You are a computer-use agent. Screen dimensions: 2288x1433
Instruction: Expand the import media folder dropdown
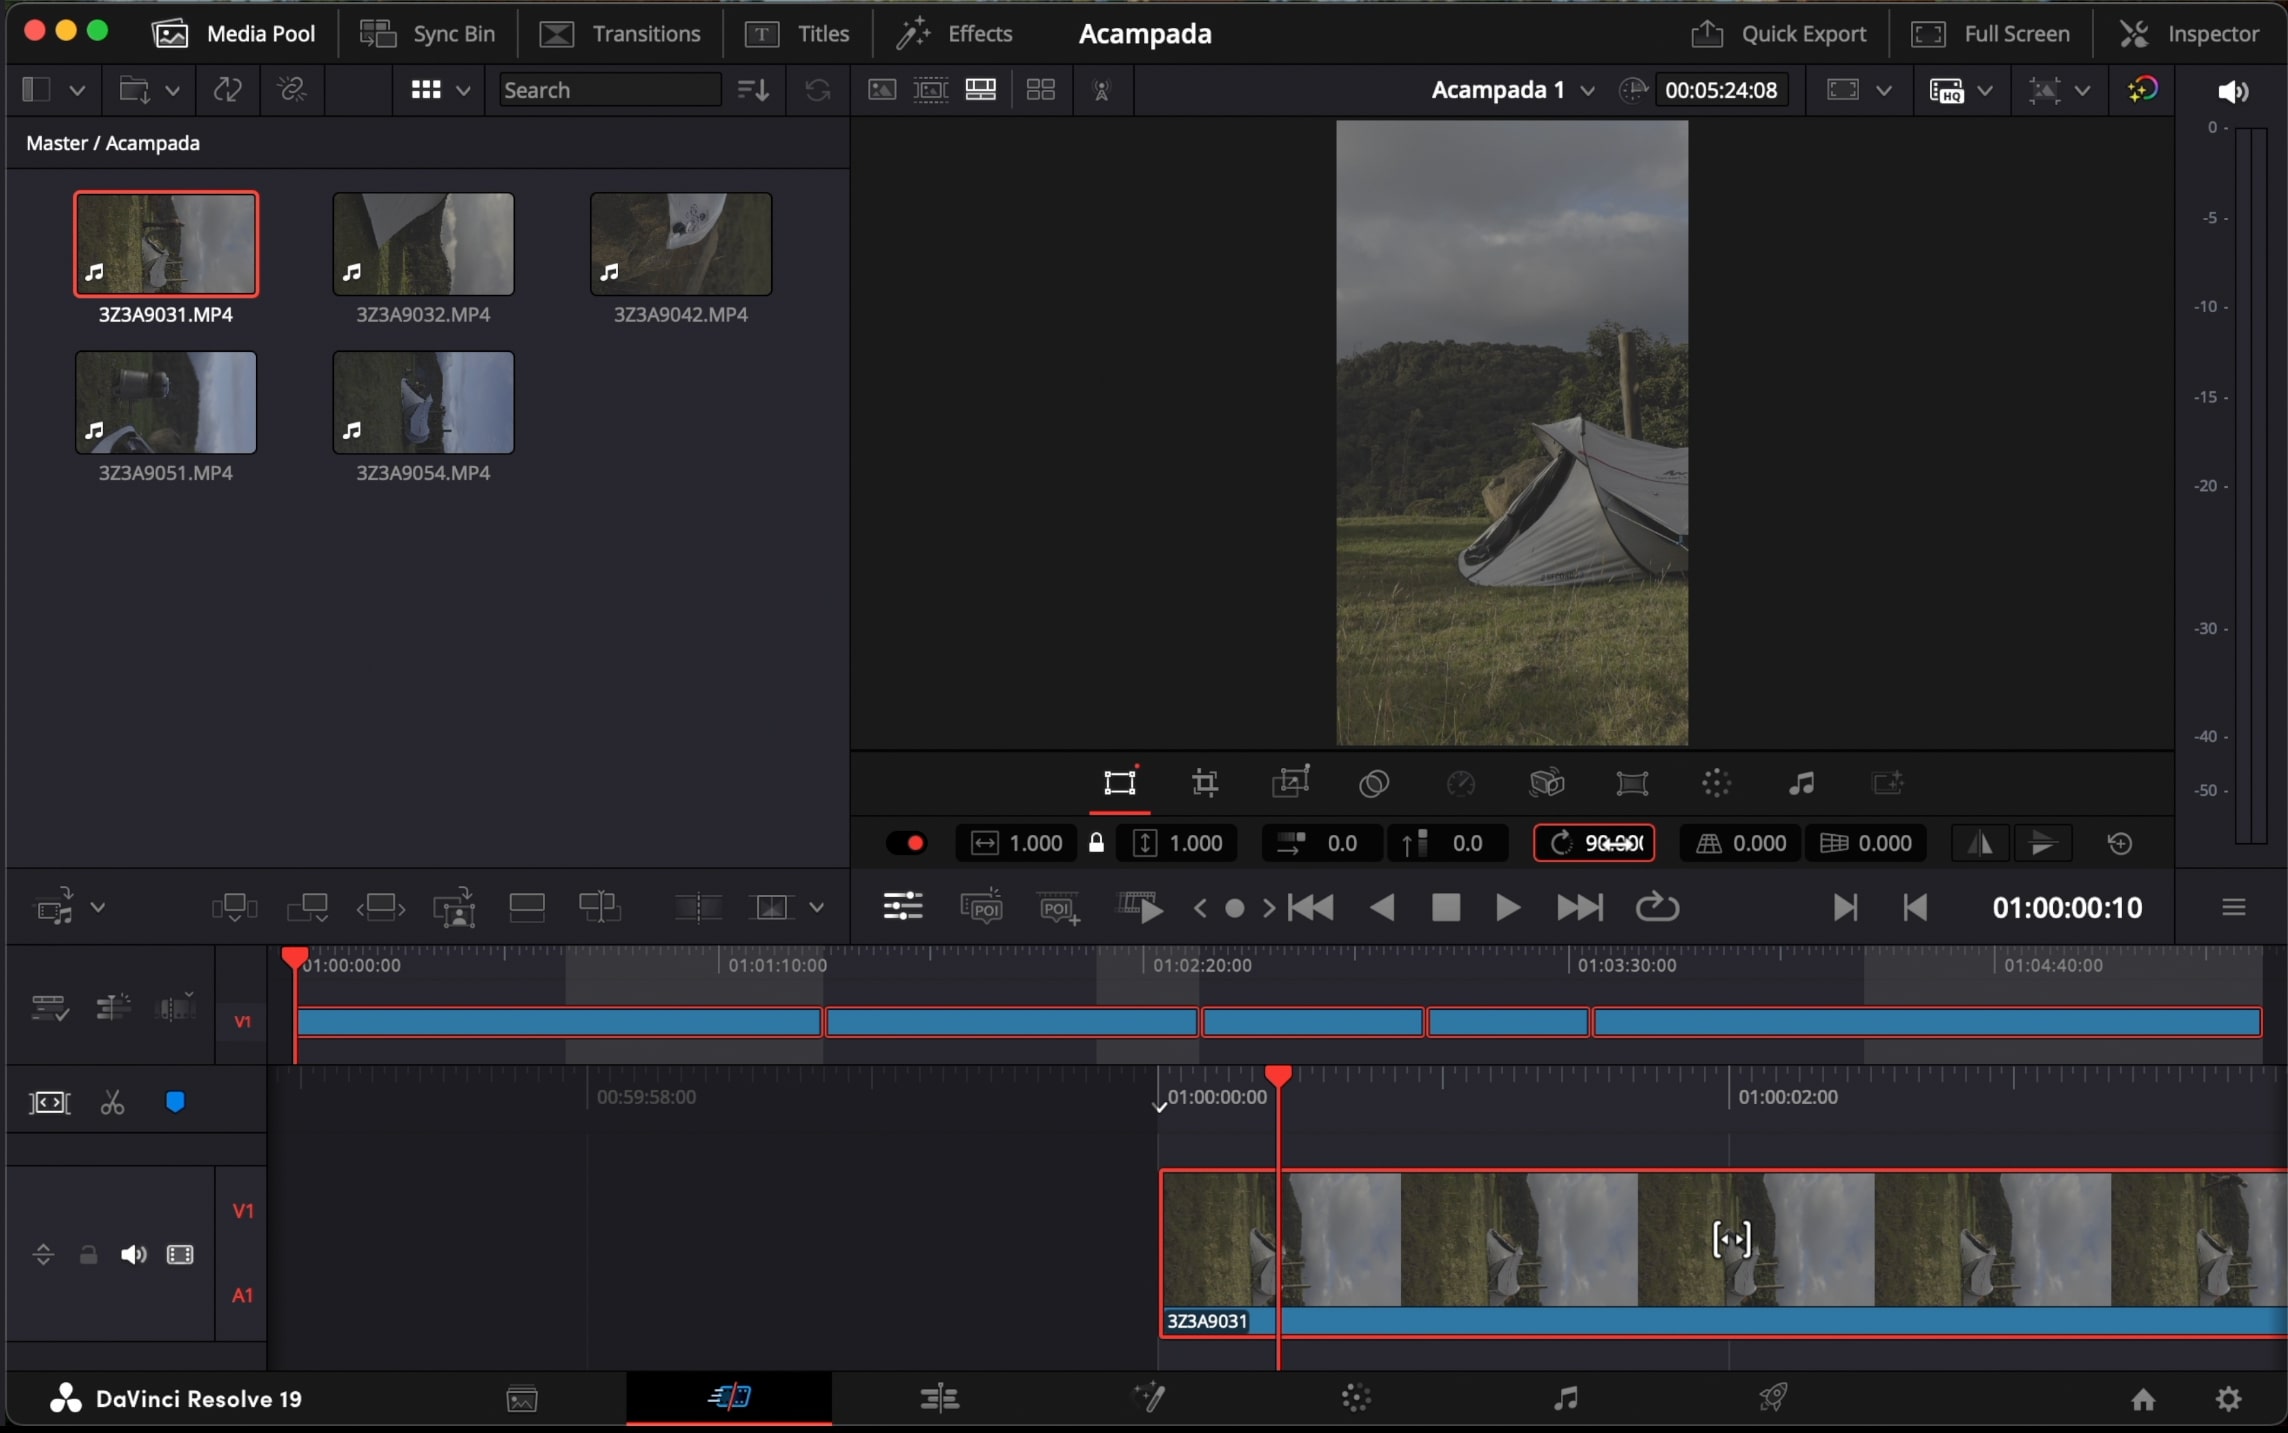point(172,90)
